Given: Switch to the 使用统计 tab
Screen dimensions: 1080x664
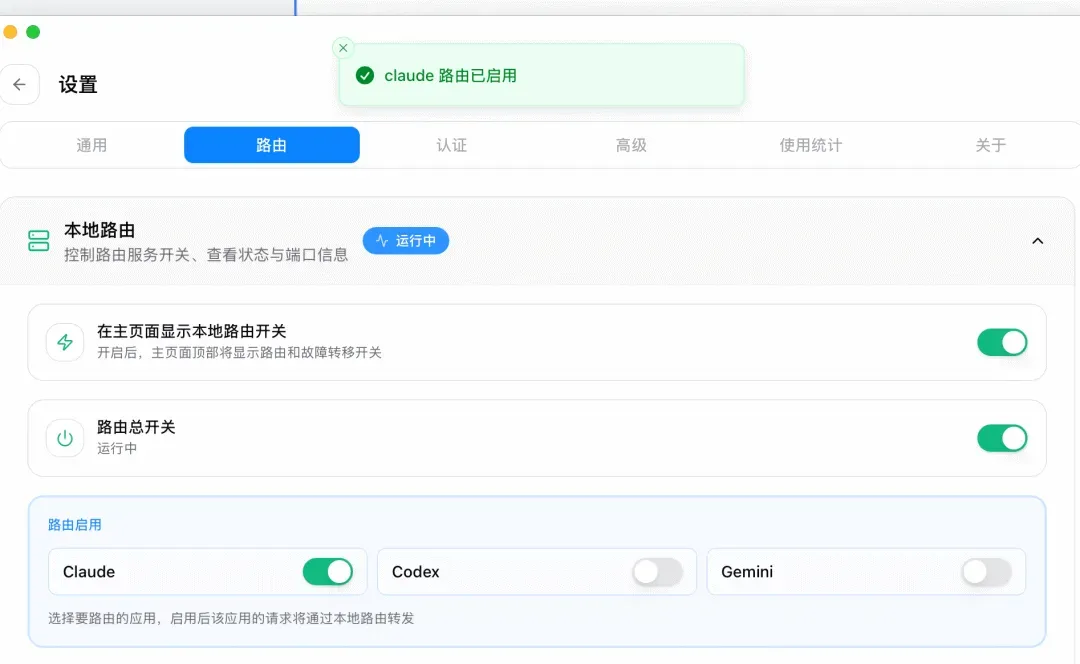Looking at the screenshot, I should pos(811,145).
